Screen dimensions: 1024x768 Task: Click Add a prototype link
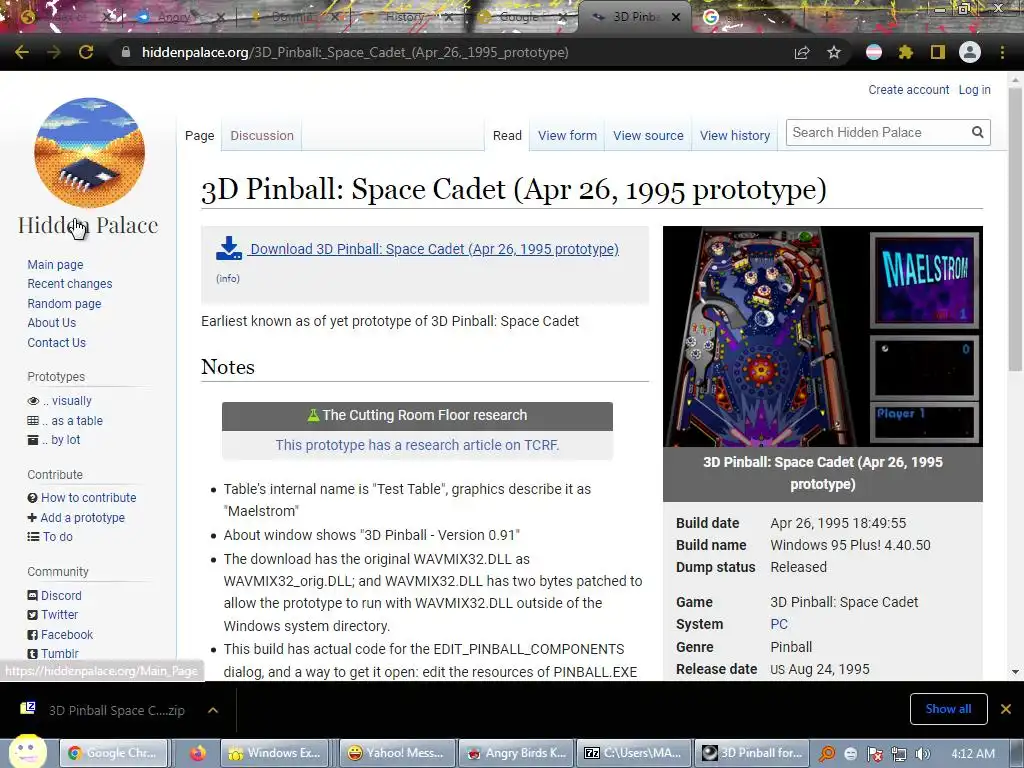pyautogui.click(x=82, y=517)
